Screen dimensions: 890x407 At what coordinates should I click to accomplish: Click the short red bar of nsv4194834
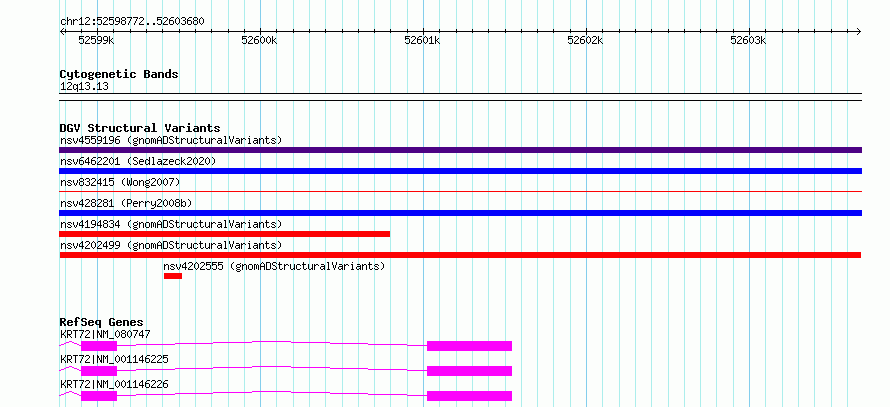coord(225,234)
